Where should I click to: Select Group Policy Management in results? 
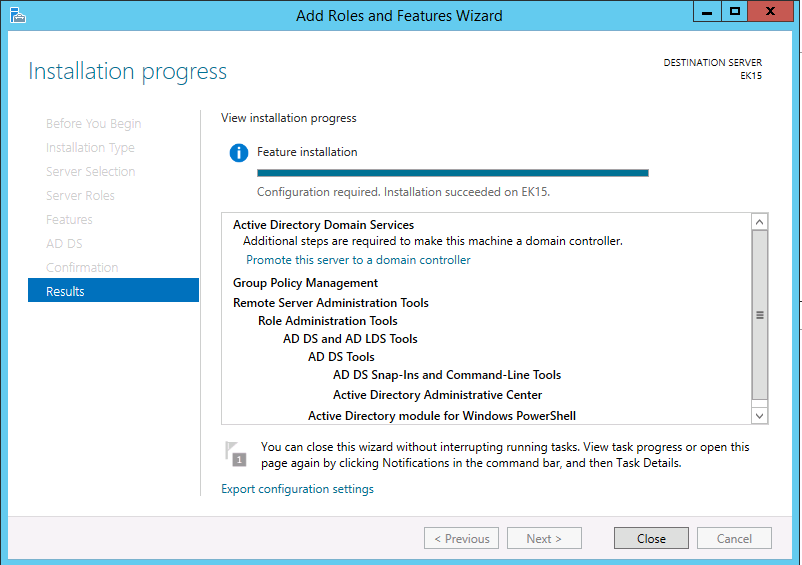tap(305, 283)
